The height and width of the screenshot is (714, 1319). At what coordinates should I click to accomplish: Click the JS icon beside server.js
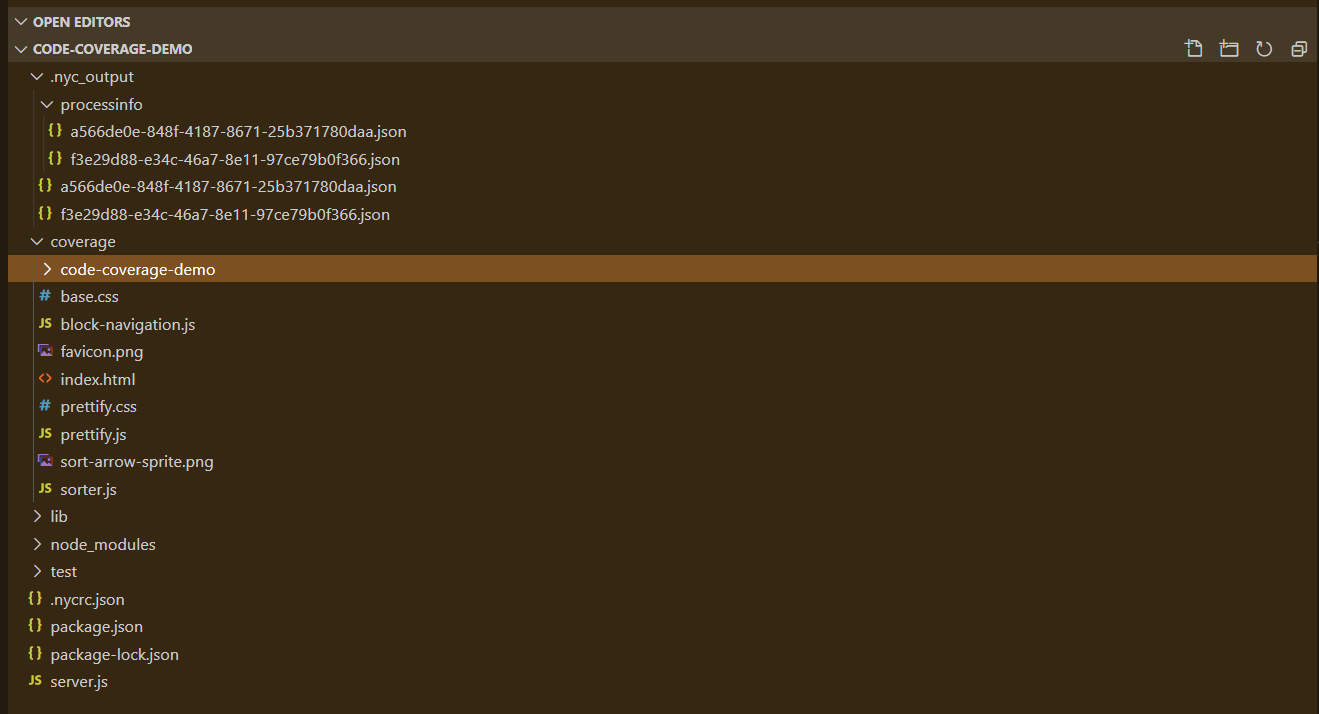tap(35, 681)
